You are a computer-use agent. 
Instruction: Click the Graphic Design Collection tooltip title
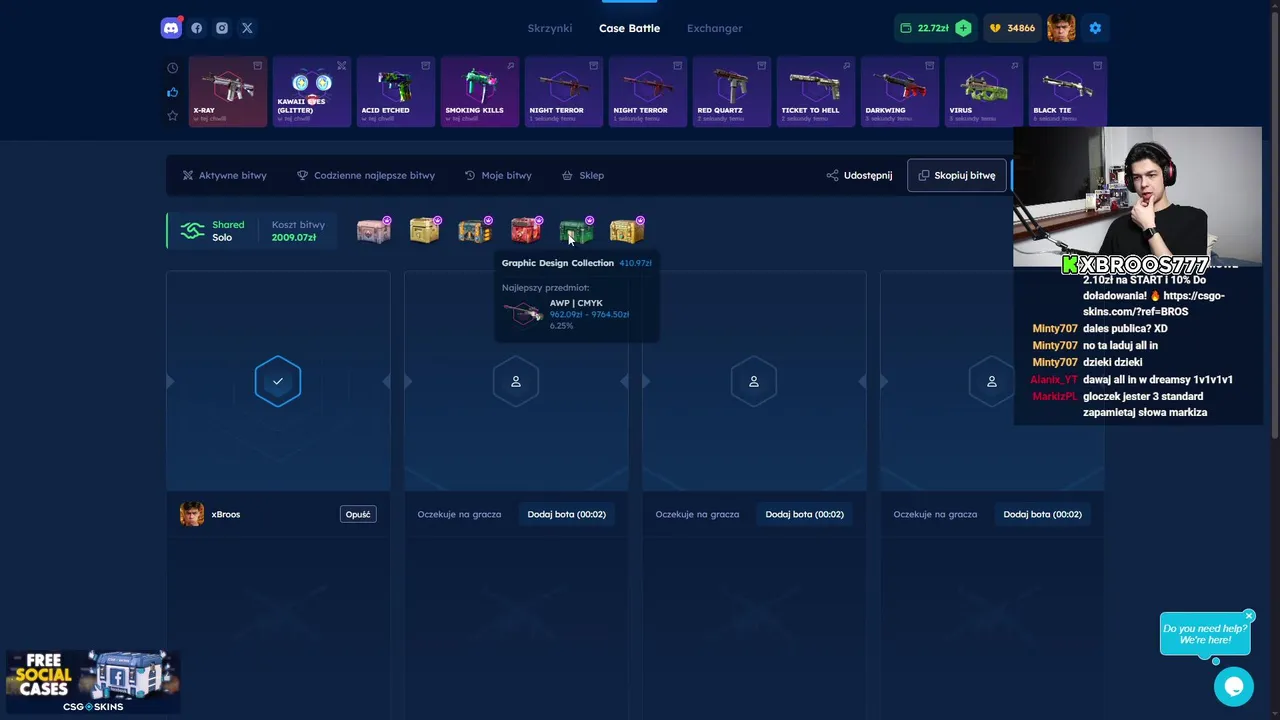click(557, 263)
